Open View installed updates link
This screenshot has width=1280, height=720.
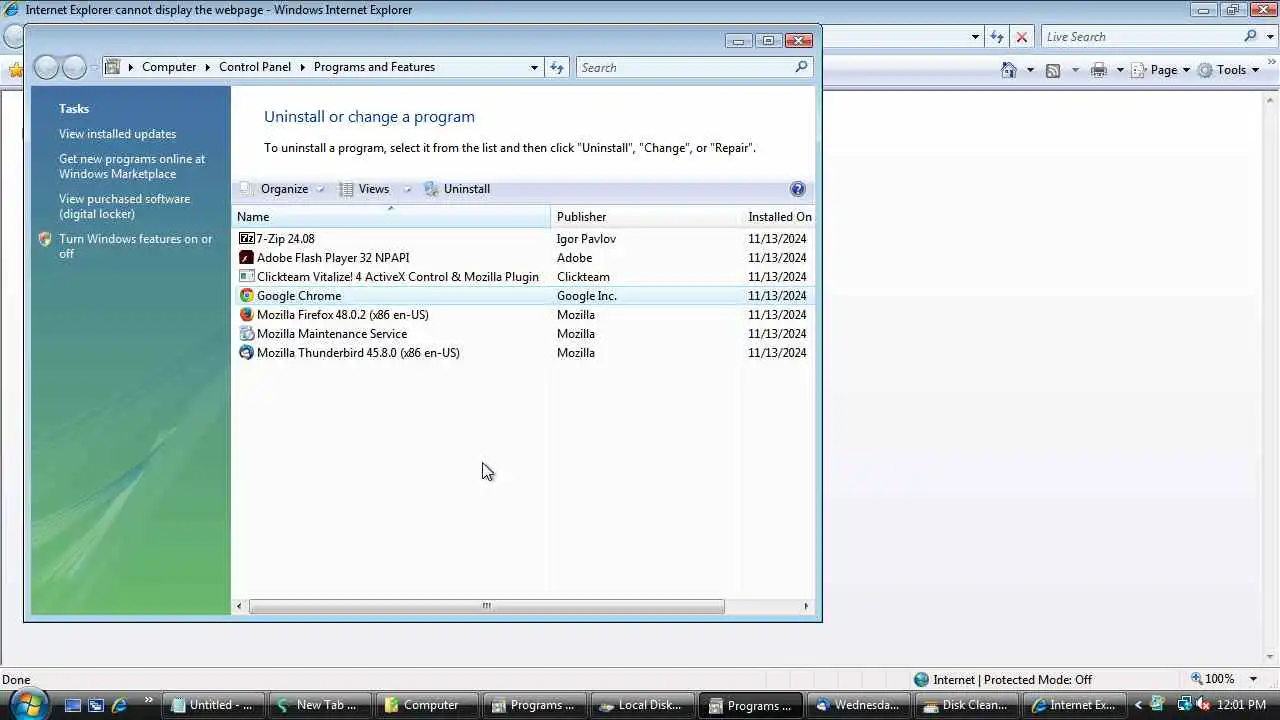point(117,134)
